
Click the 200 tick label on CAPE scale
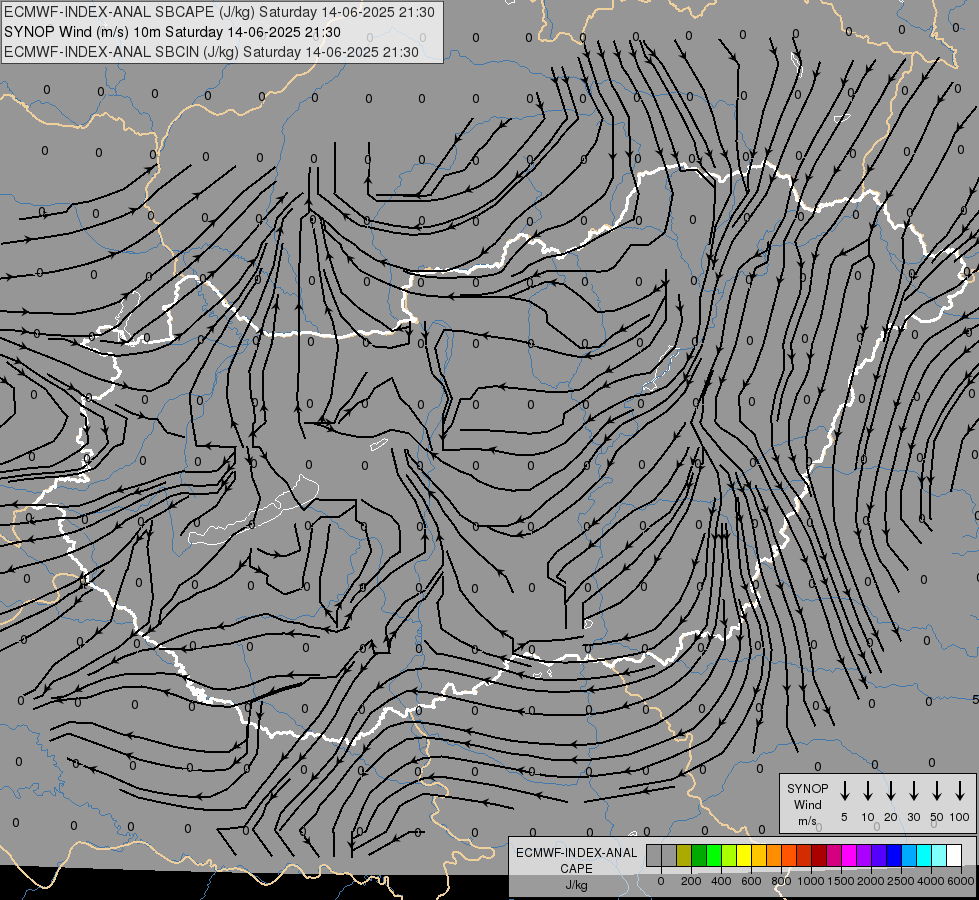(691, 881)
